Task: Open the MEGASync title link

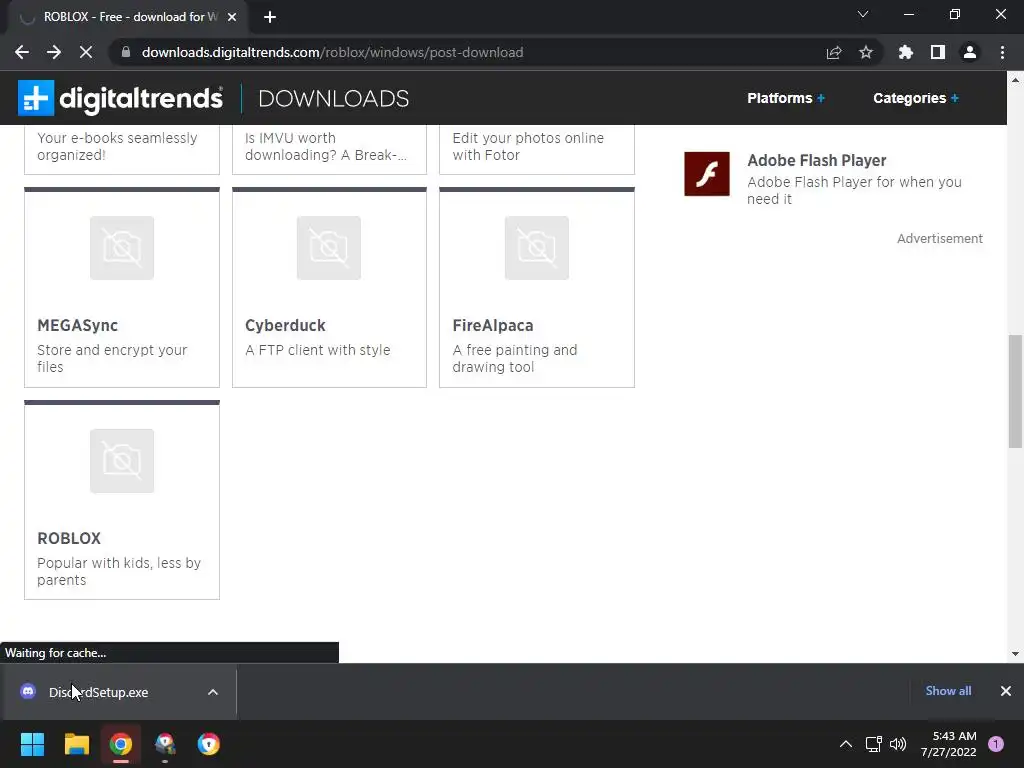Action: [78, 325]
